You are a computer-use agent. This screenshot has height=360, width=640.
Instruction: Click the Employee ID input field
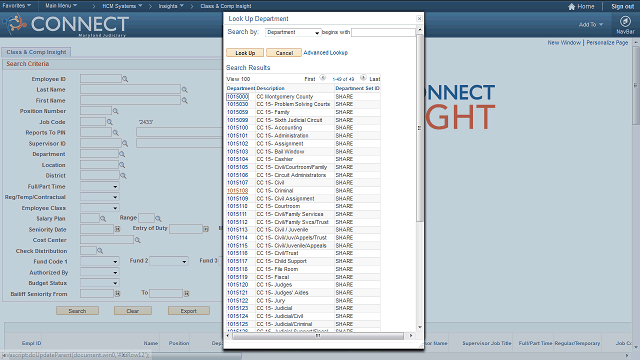tap(101, 79)
